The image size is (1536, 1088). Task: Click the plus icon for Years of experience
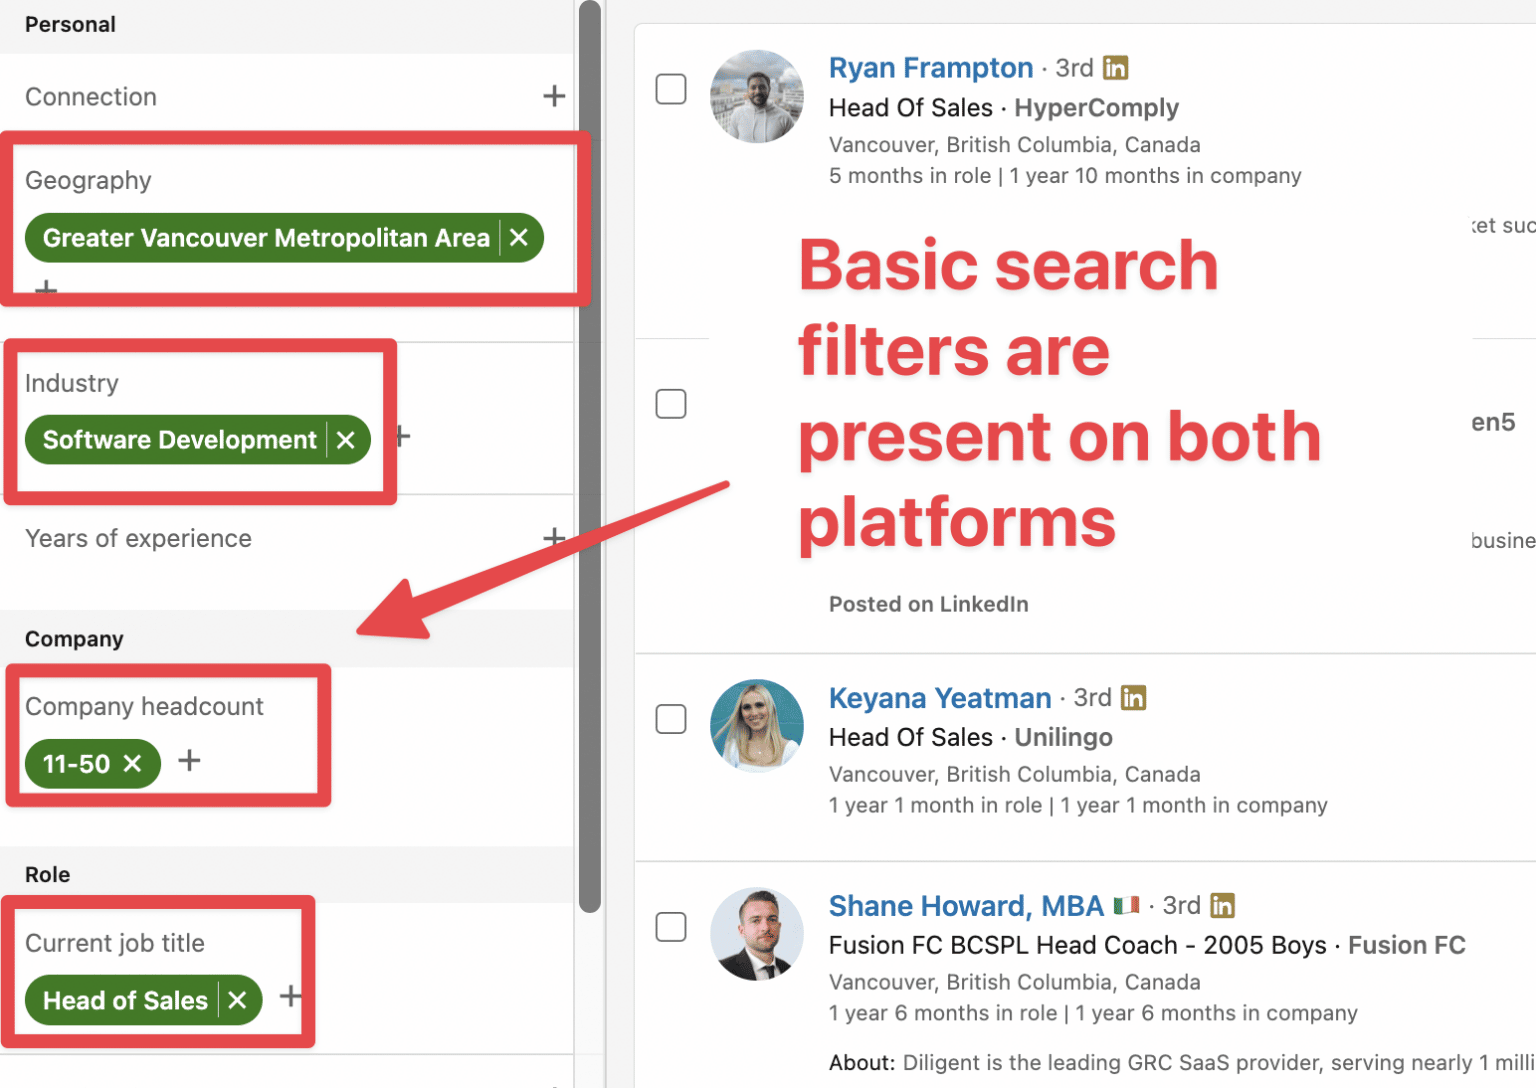click(x=554, y=537)
